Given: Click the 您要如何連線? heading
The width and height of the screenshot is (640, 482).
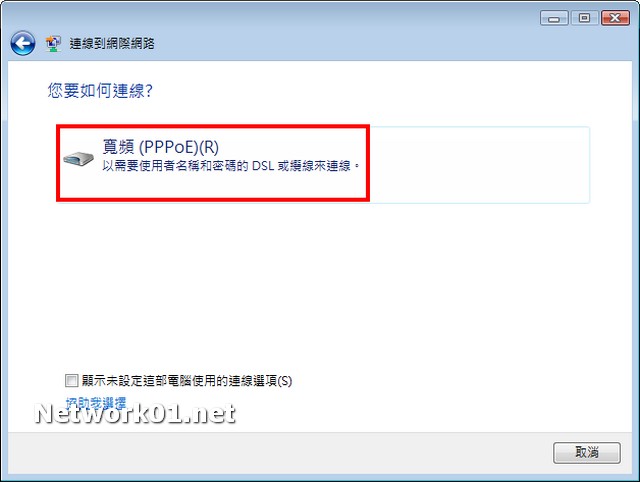Looking at the screenshot, I should pyautogui.click(x=100, y=91).
